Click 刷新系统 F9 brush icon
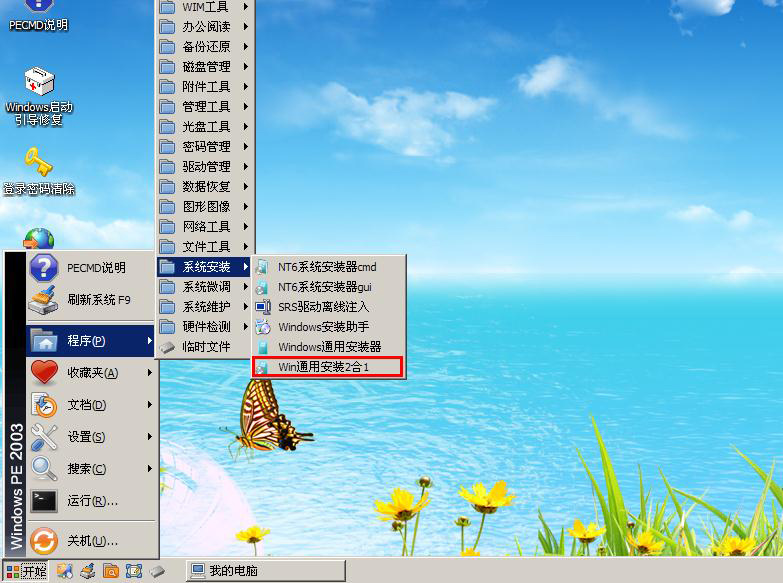783x583 pixels. click(x=43, y=300)
